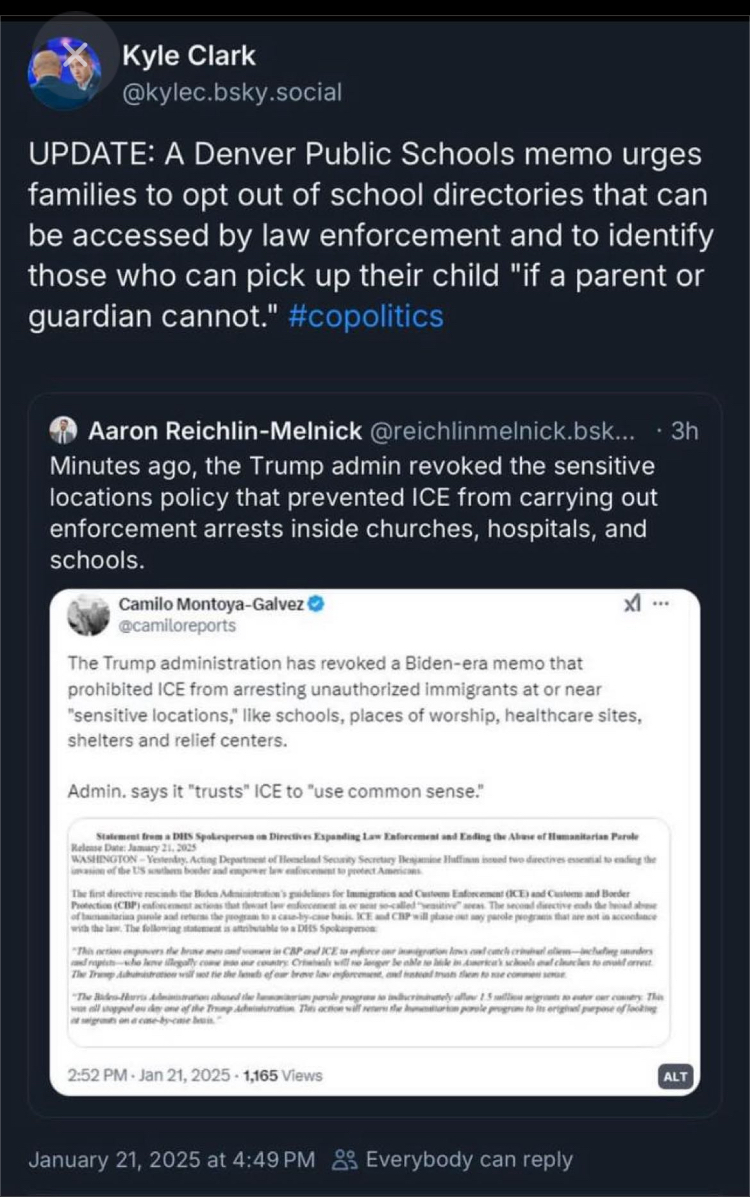The image size is (750, 1197).
Task: Open the DHS statement document image
Action: pyautogui.click(x=369, y=933)
